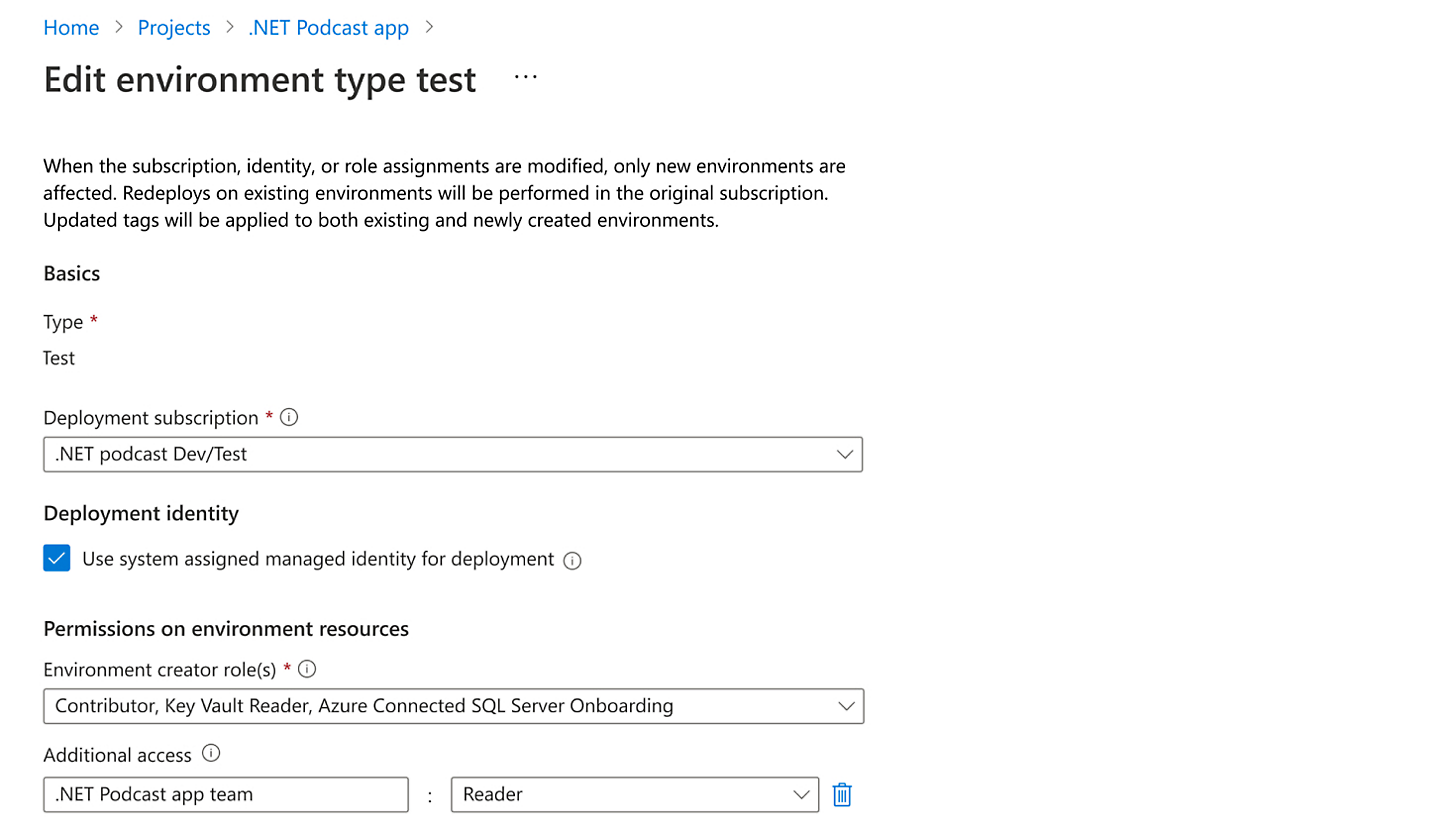Click the chevron arrow in Deployment subscription box

click(845, 455)
